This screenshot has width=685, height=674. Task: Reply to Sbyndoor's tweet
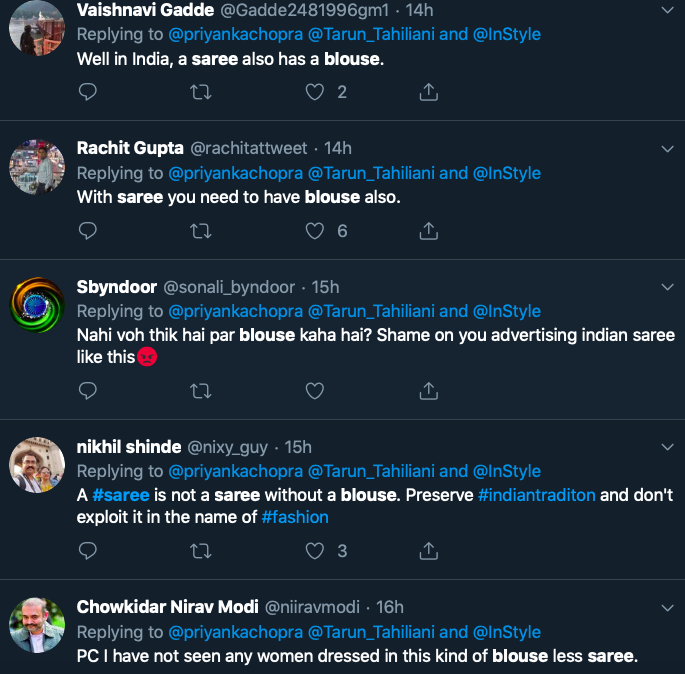tap(88, 390)
